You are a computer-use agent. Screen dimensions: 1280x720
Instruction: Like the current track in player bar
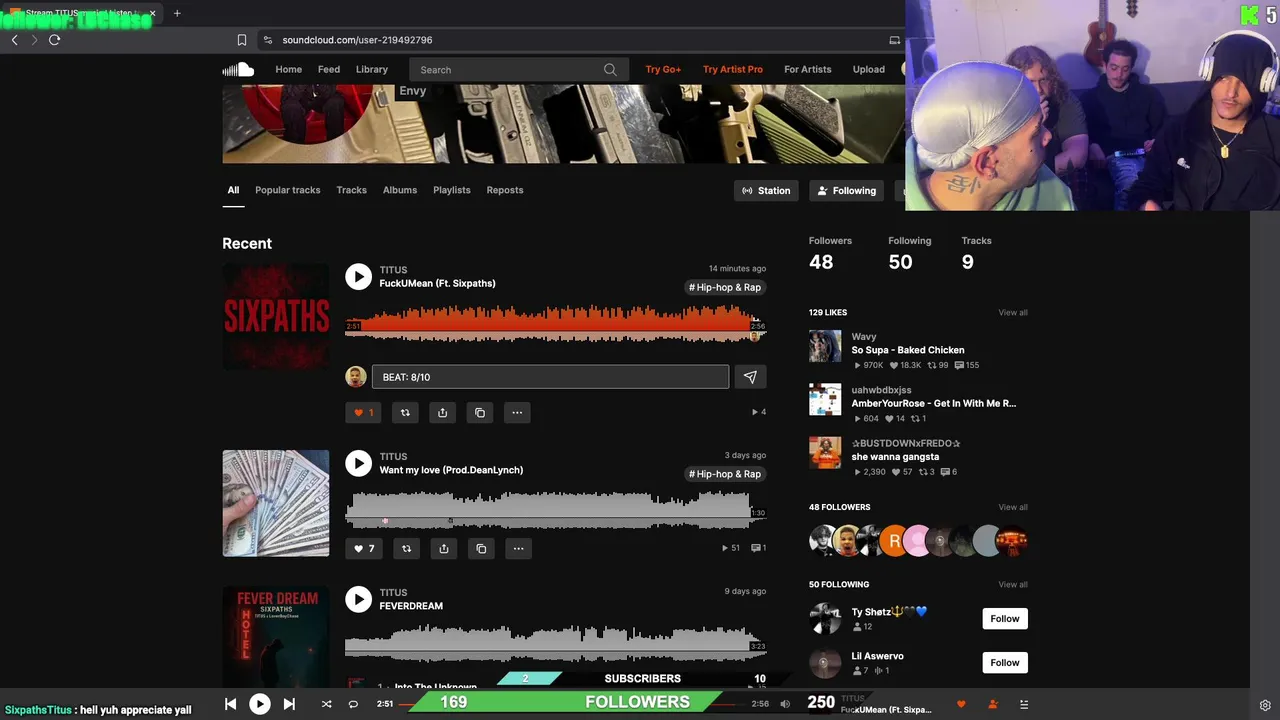[x=961, y=705]
